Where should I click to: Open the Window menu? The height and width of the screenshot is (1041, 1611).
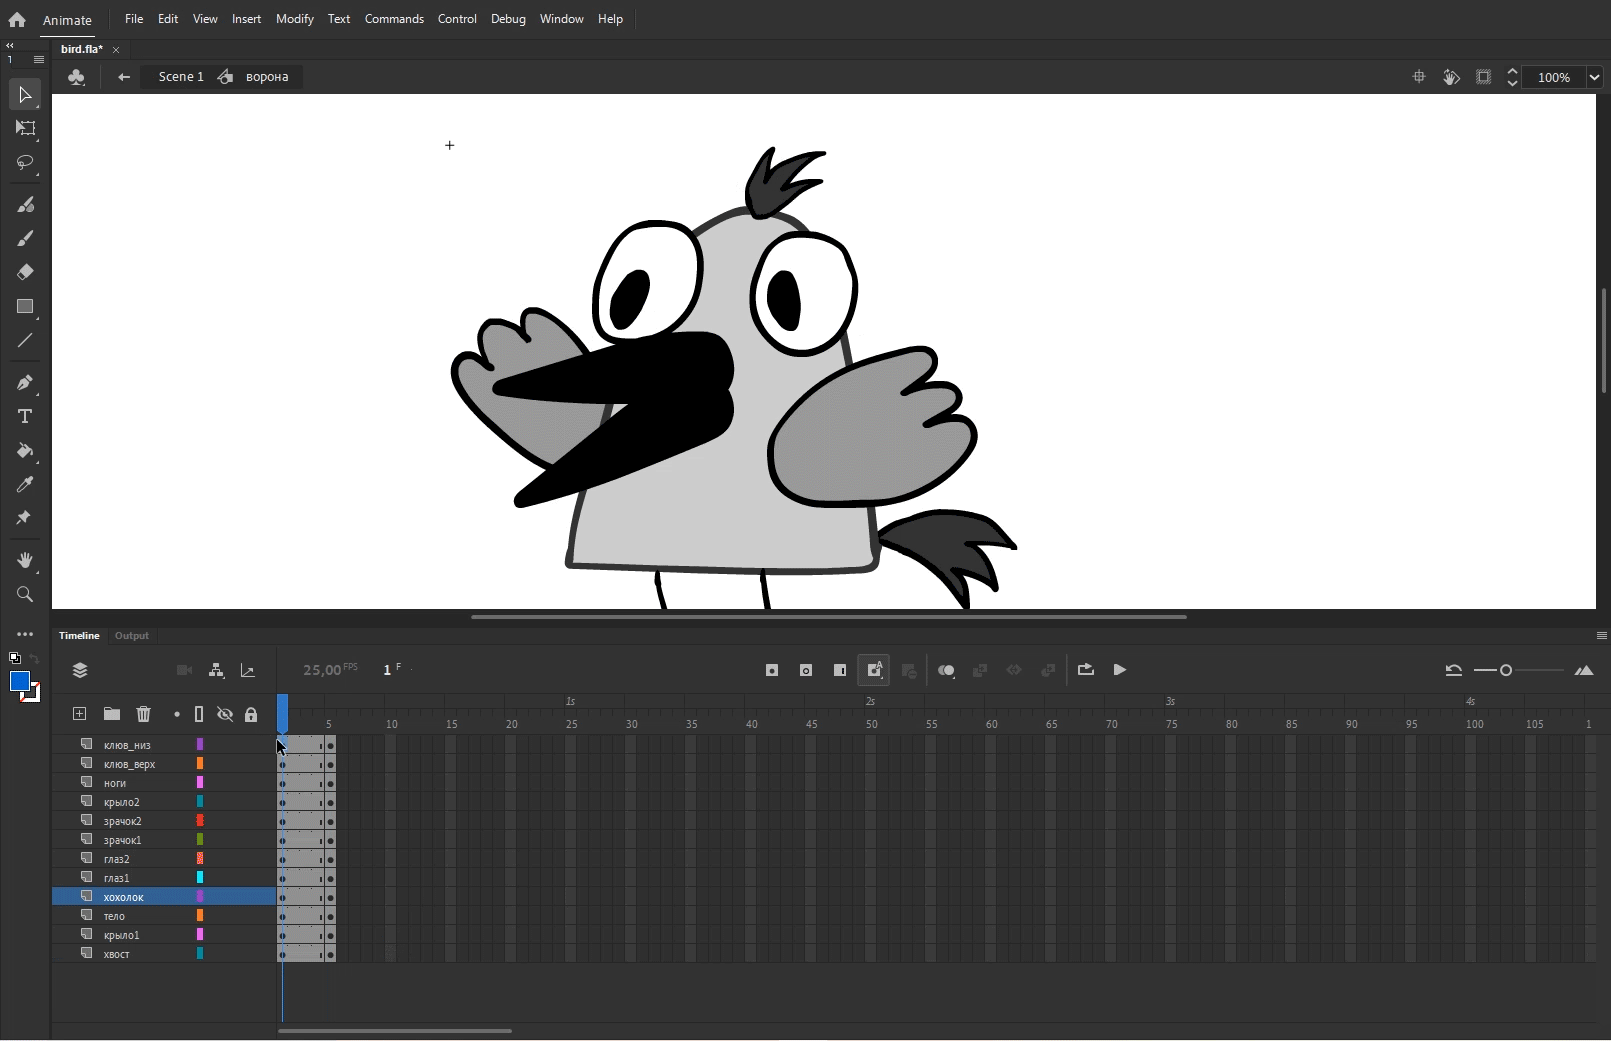[562, 19]
